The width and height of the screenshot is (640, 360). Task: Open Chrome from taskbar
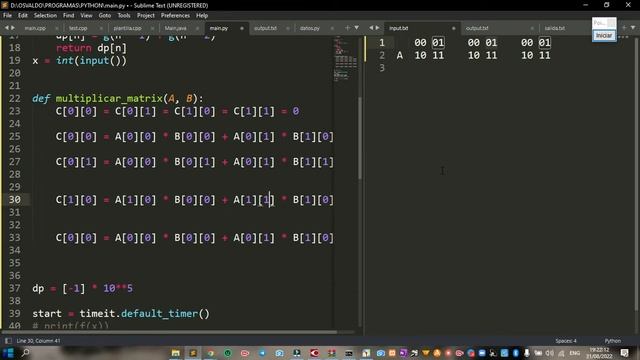coord(211,353)
